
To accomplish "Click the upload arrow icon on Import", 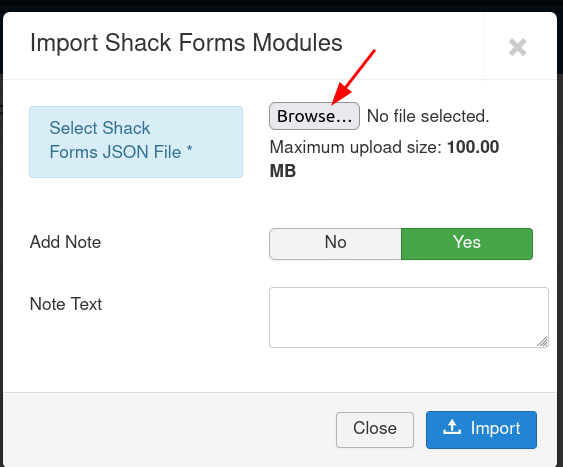I will click(452, 427).
